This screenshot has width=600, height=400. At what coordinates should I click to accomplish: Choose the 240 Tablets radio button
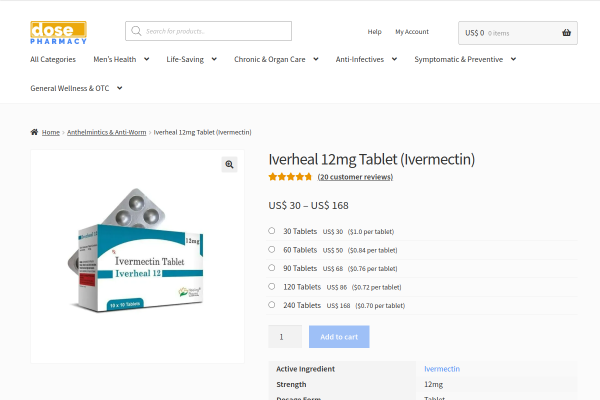click(272, 305)
